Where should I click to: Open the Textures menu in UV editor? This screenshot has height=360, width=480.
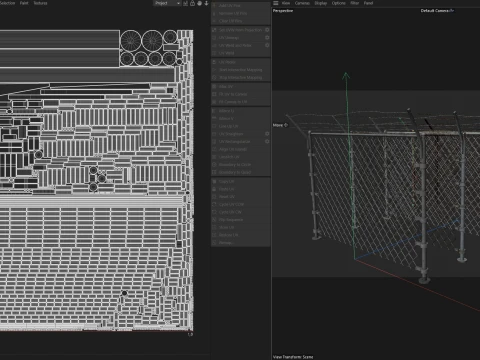pos(40,3)
